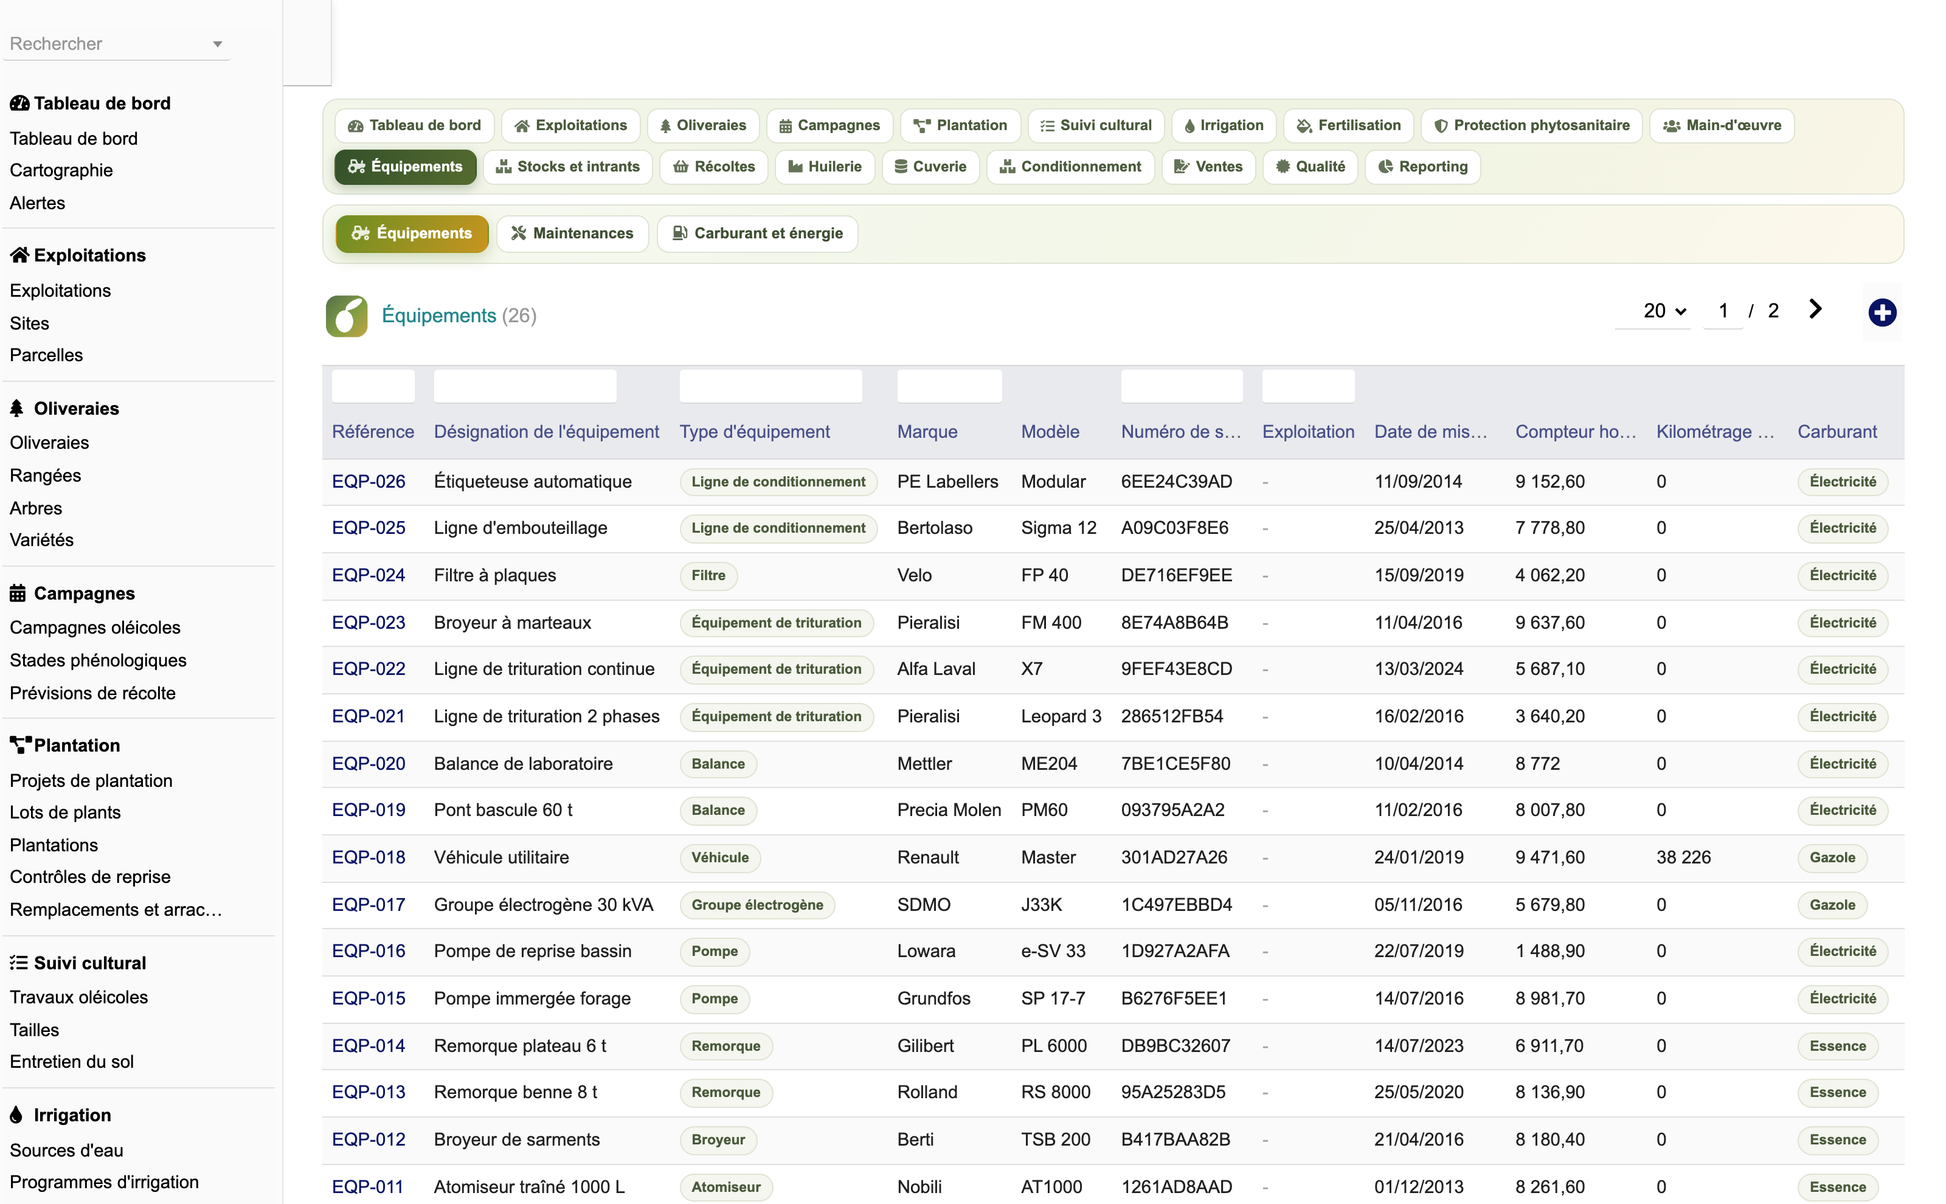1946x1204 pixels.
Task: Click the Filtre type badge for EQP-024
Action: tap(708, 576)
